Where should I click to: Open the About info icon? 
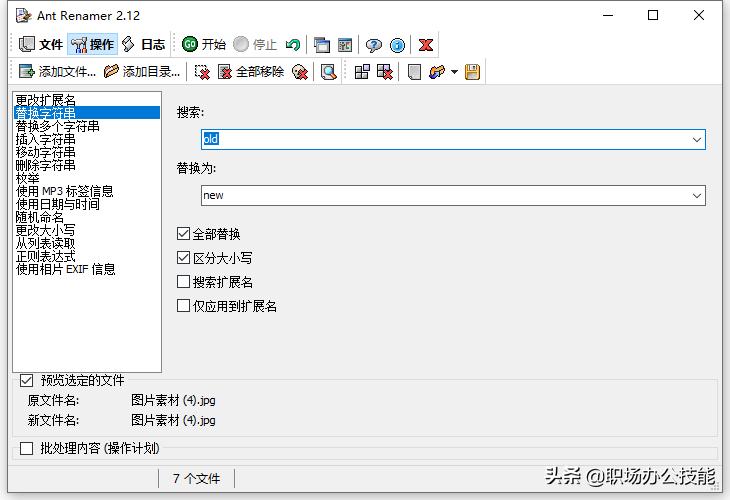(x=397, y=45)
